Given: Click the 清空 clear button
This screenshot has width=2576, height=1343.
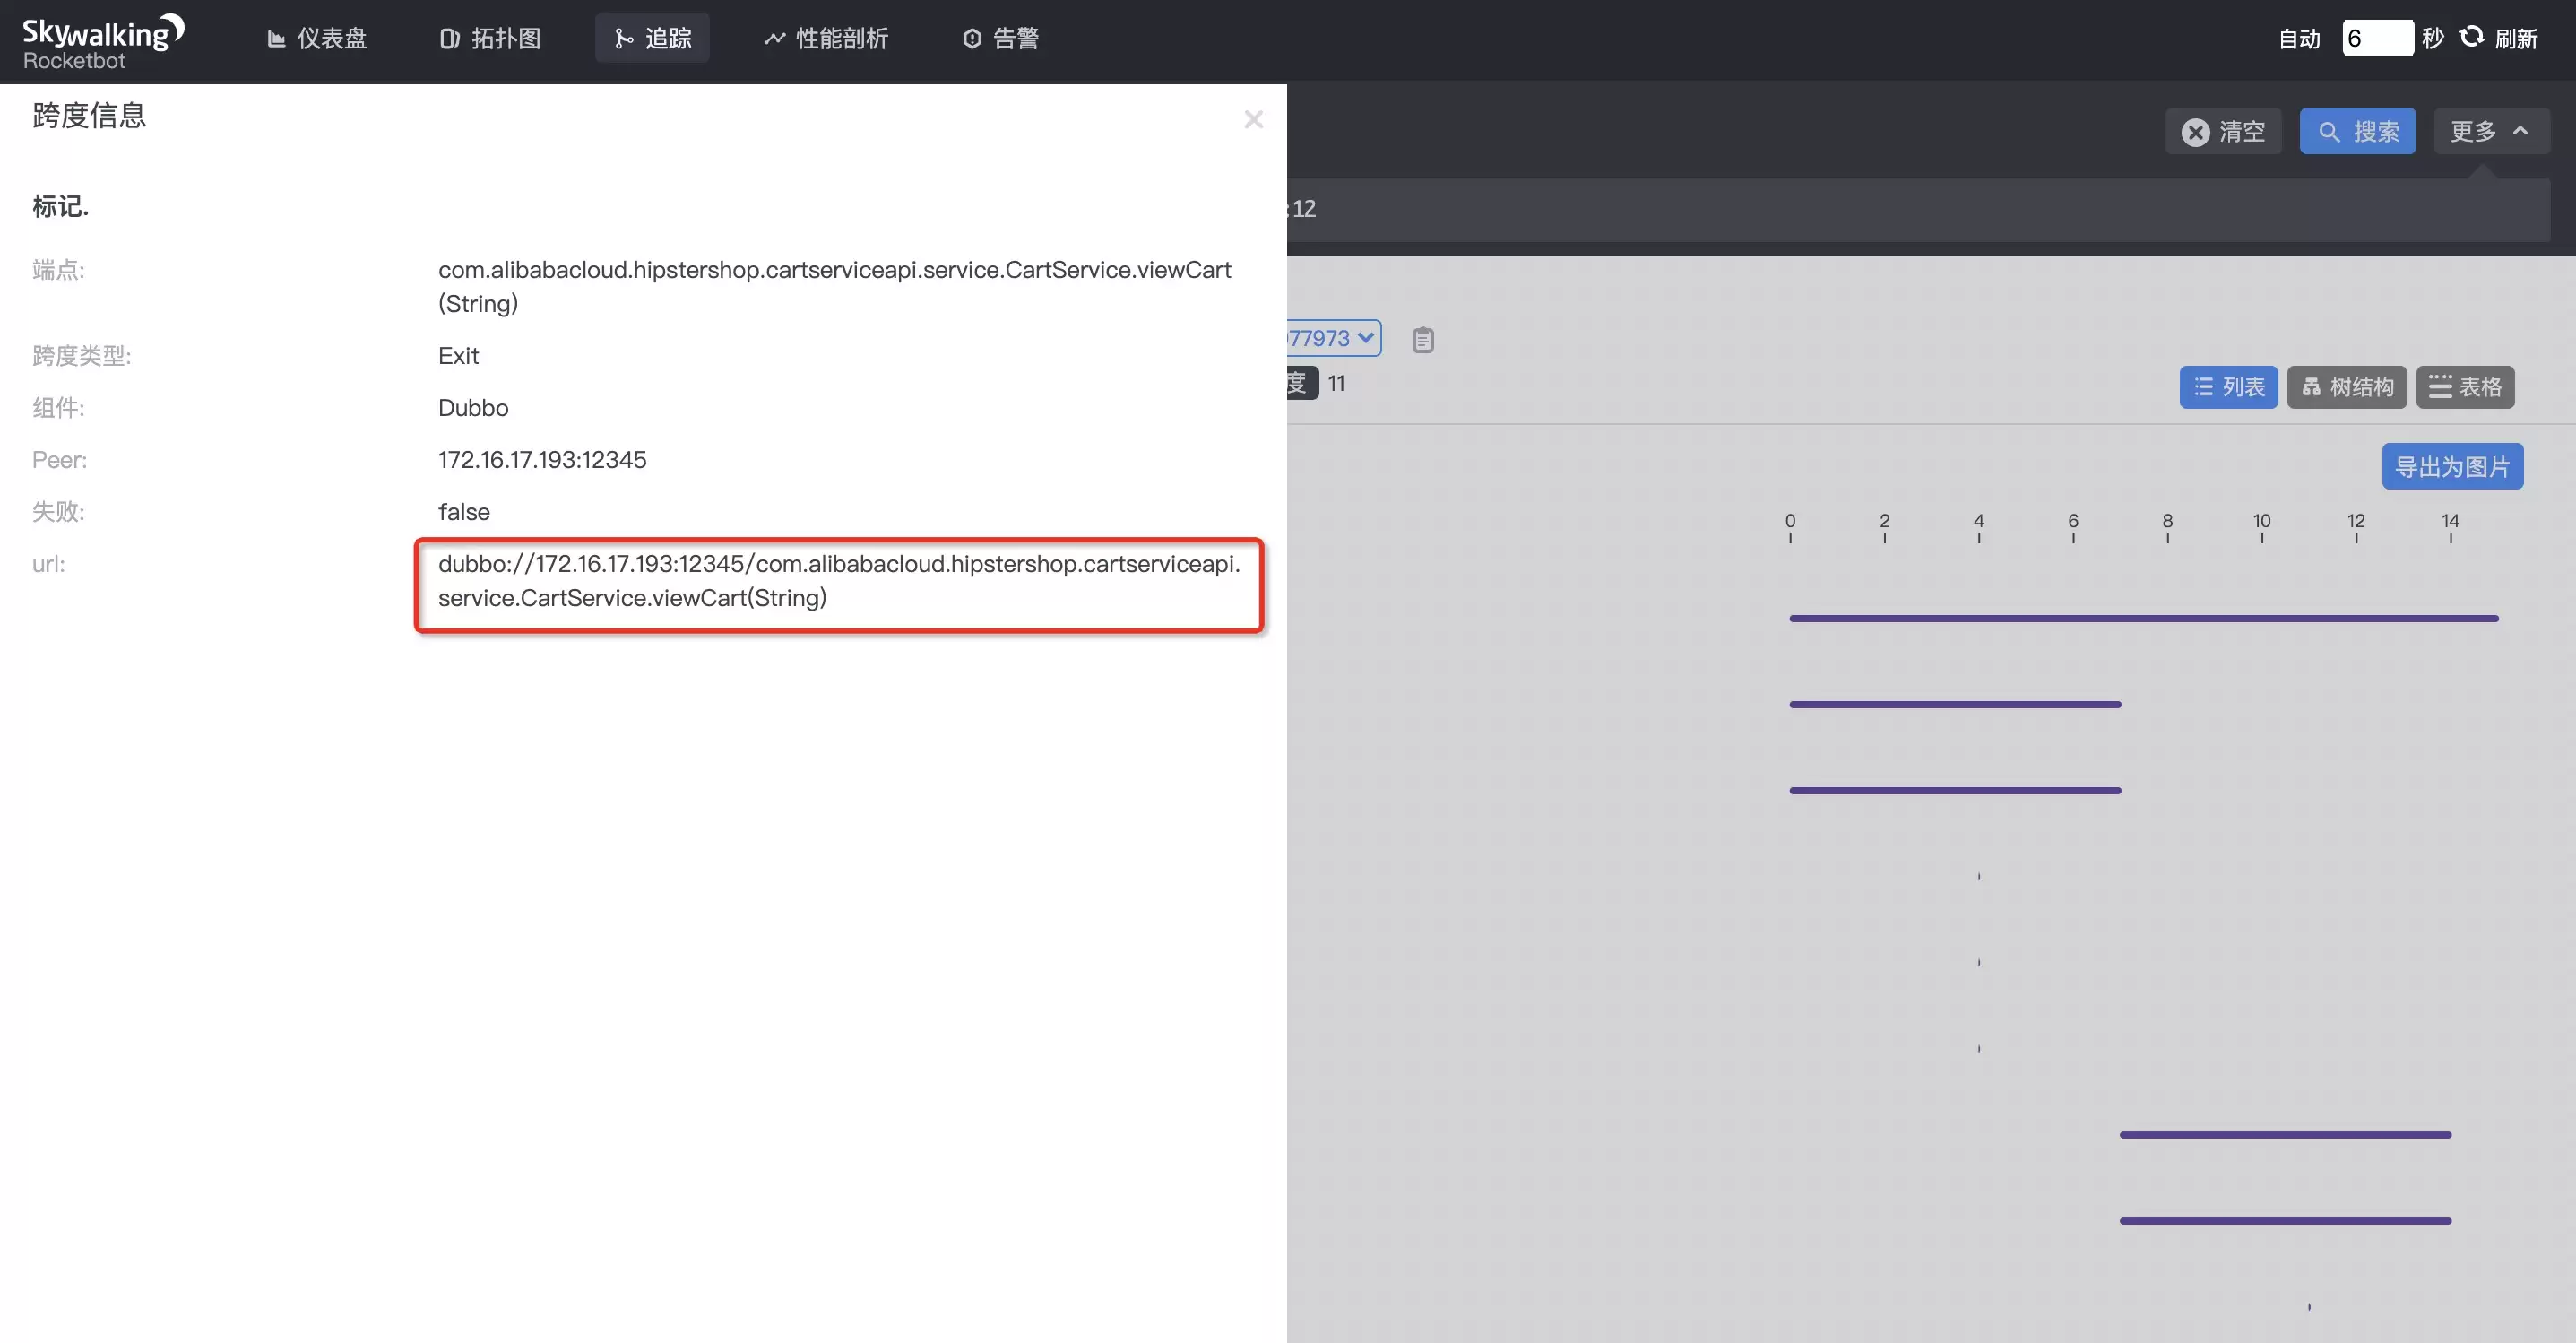Looking at the screenshot, I should pyautogui.click(x=2223, y=131).
